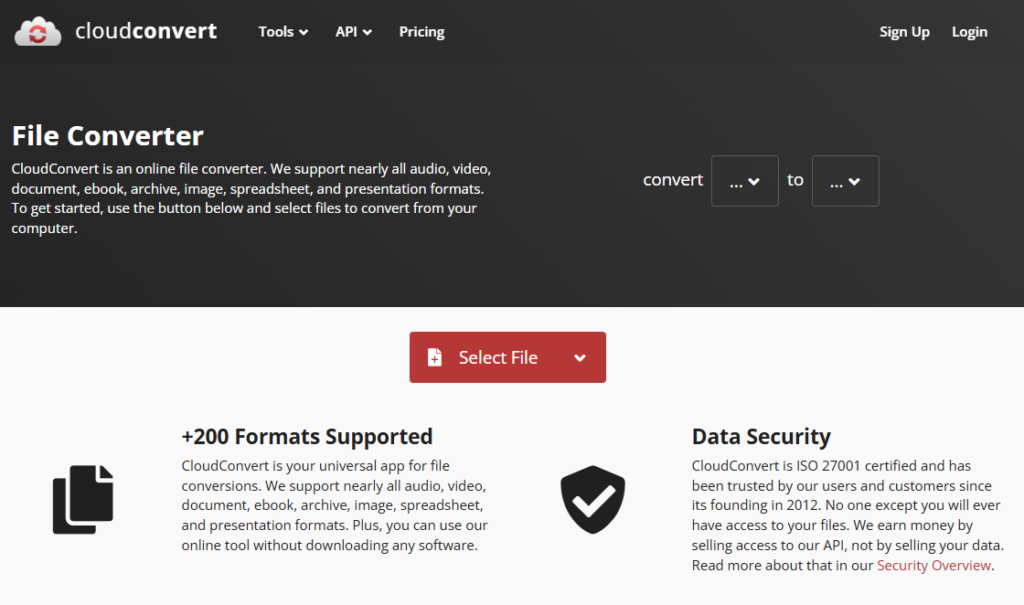The height and width of the screenshot is (605, 1024).
Task: Click the stacked documents icon
Action: point(83,498)
